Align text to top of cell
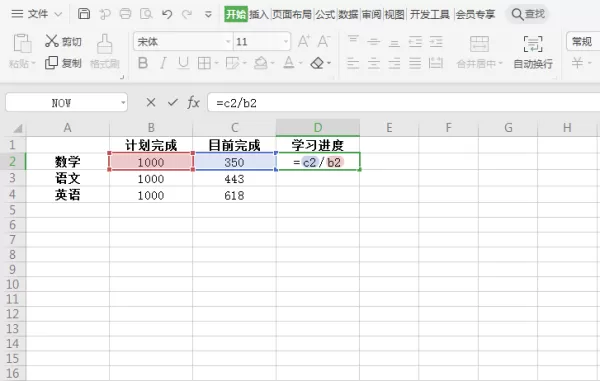This screenshot has width=600, height=381. (353, 40)
